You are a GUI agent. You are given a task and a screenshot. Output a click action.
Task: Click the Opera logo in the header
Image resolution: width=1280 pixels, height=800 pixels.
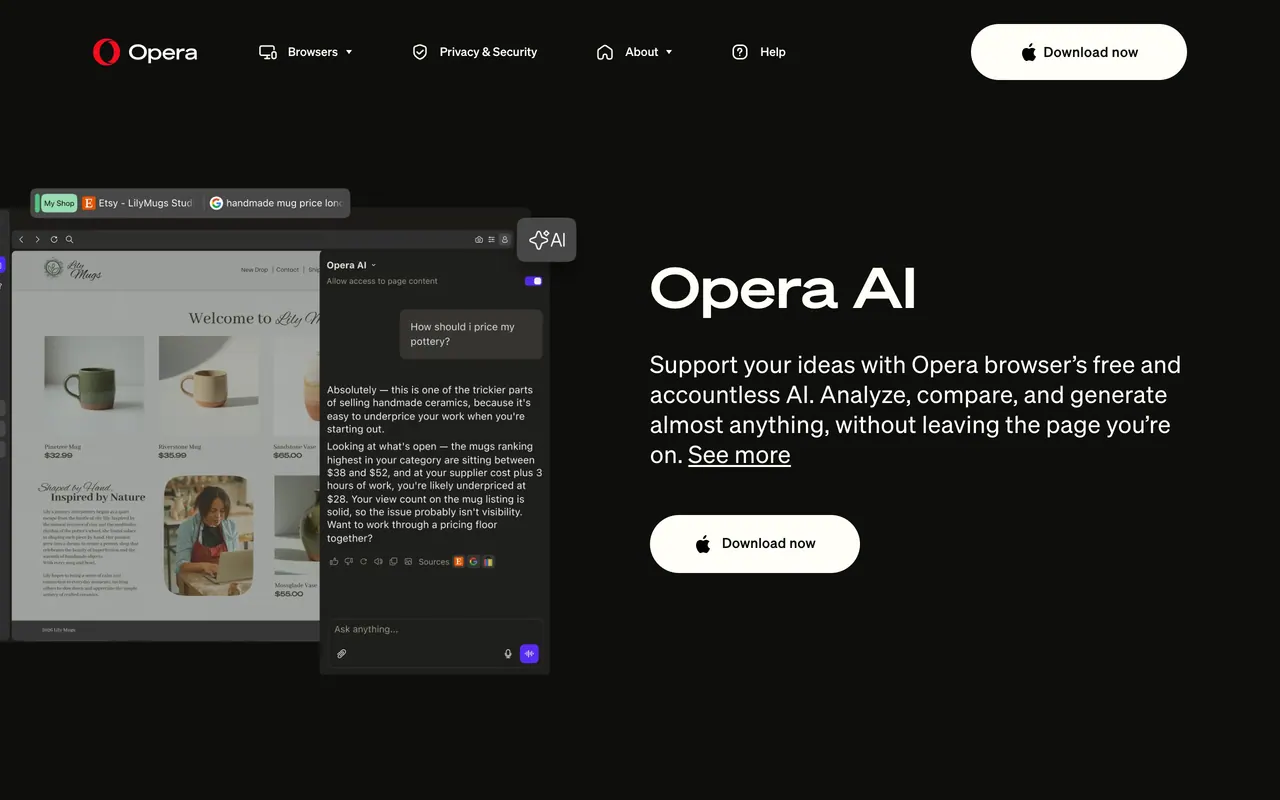pos(145,52)
